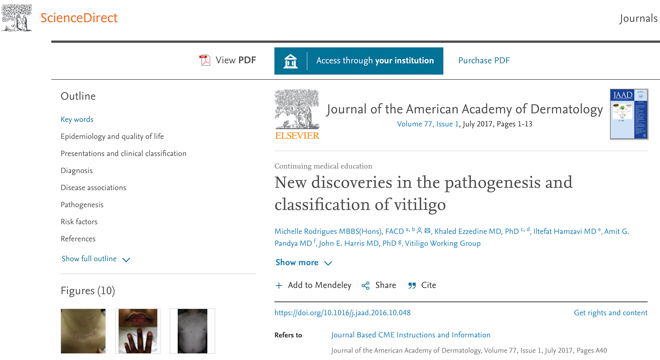Open the JAAD journal cover image
This screenshot has height=360, width=660.
click(x=629, y=114)
